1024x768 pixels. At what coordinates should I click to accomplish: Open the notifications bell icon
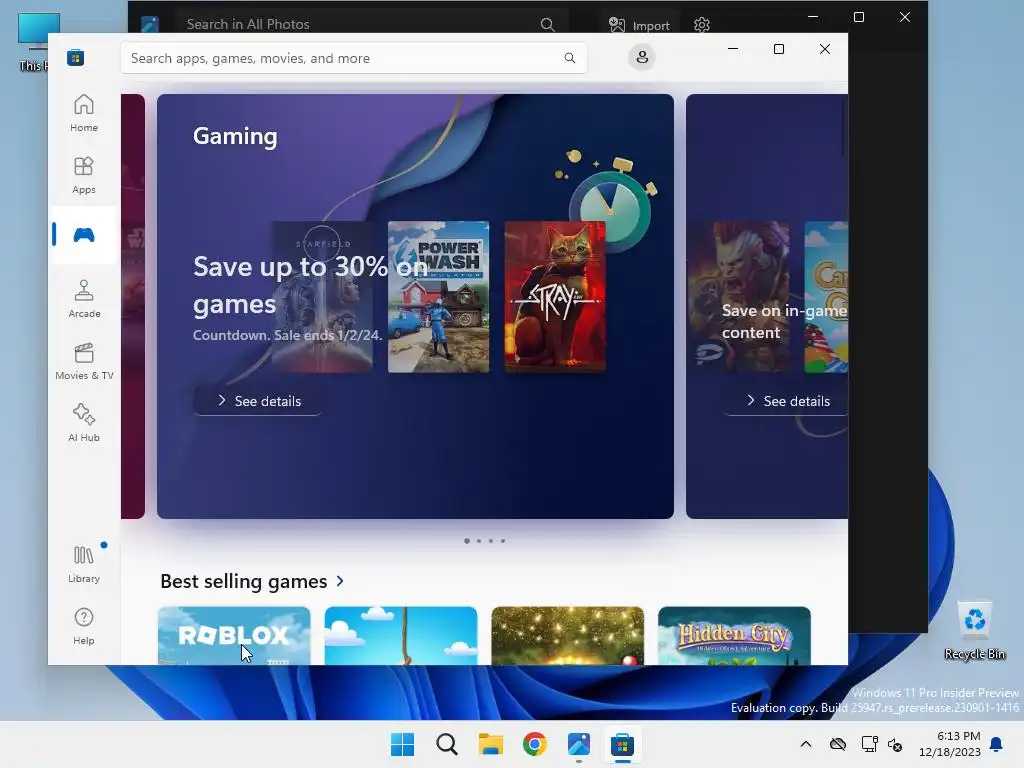997,744
